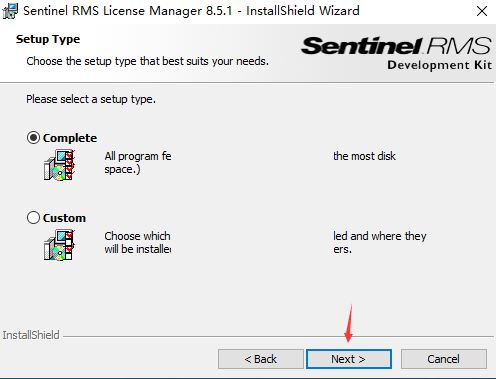Image resolution: width=496 pixels, height=379 pixels.
Task: Click the 'InstallShield' label at bottom
Action: tap(31, 335)
